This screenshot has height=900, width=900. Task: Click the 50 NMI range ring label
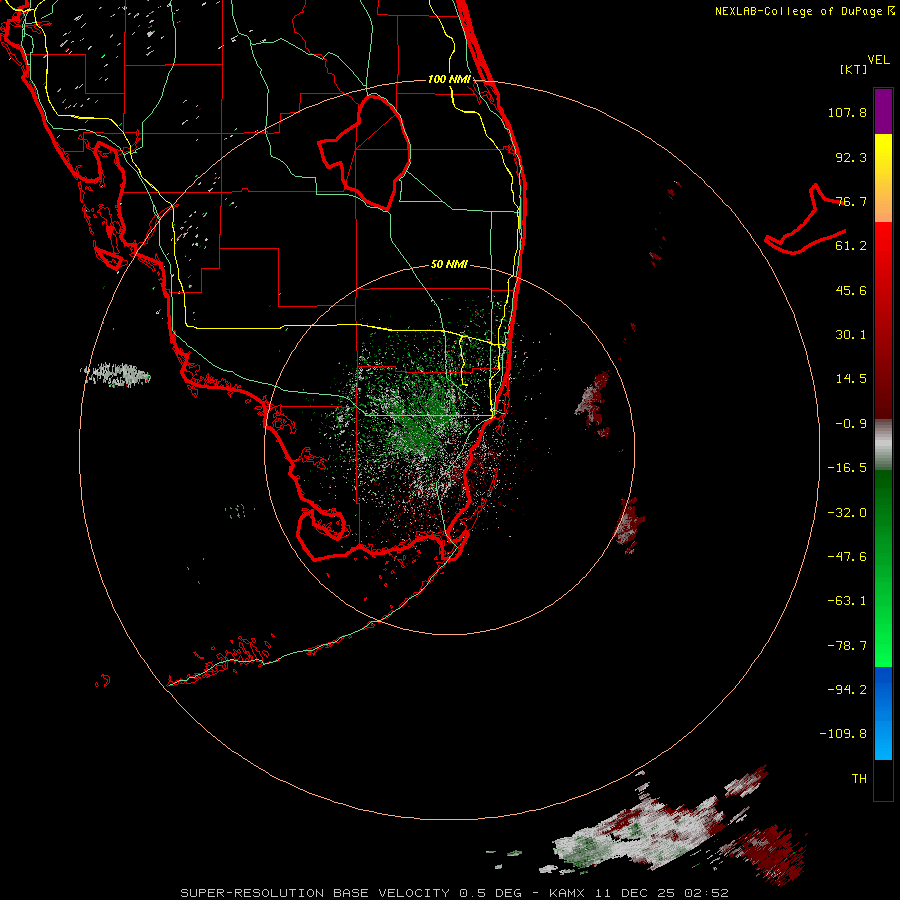pos(449,265)
